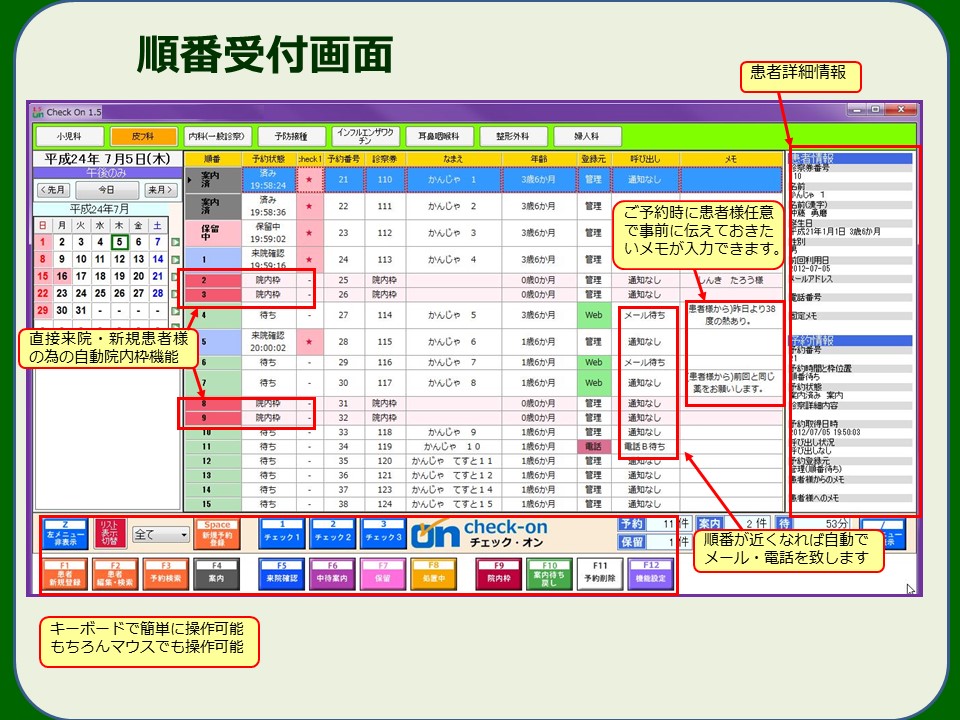960x720 pixels.
Task: Go to previous month with 先月 button
Action: tap(53, 190)
